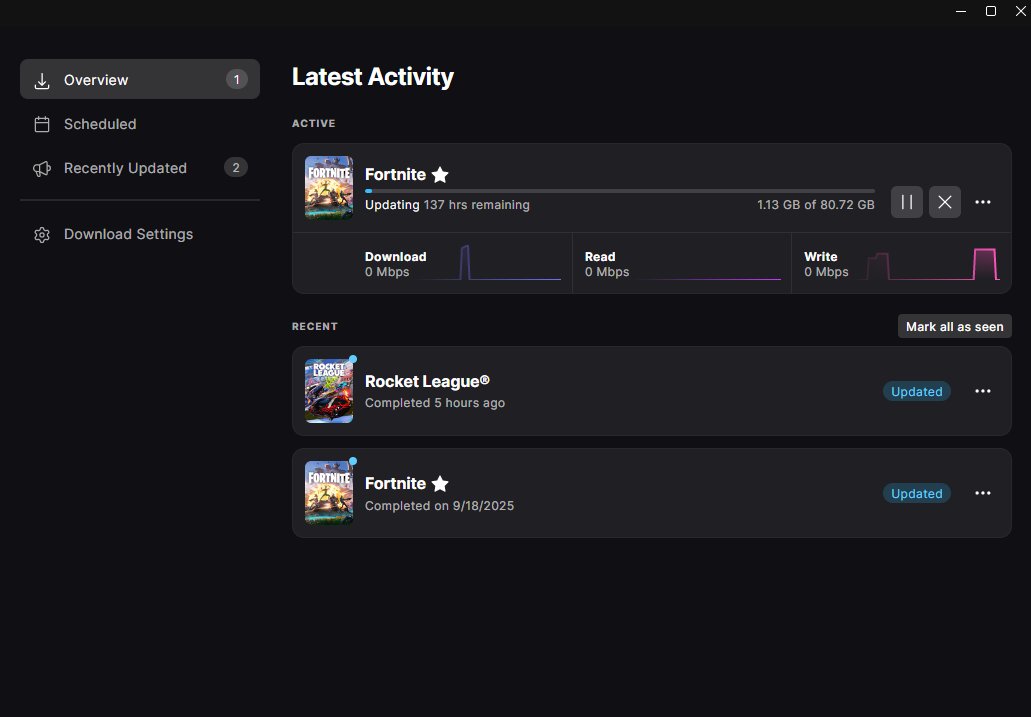Screen dimensions: 1031x717
Task: Open more options for Rocket League
Action: [x=983, y=391]
